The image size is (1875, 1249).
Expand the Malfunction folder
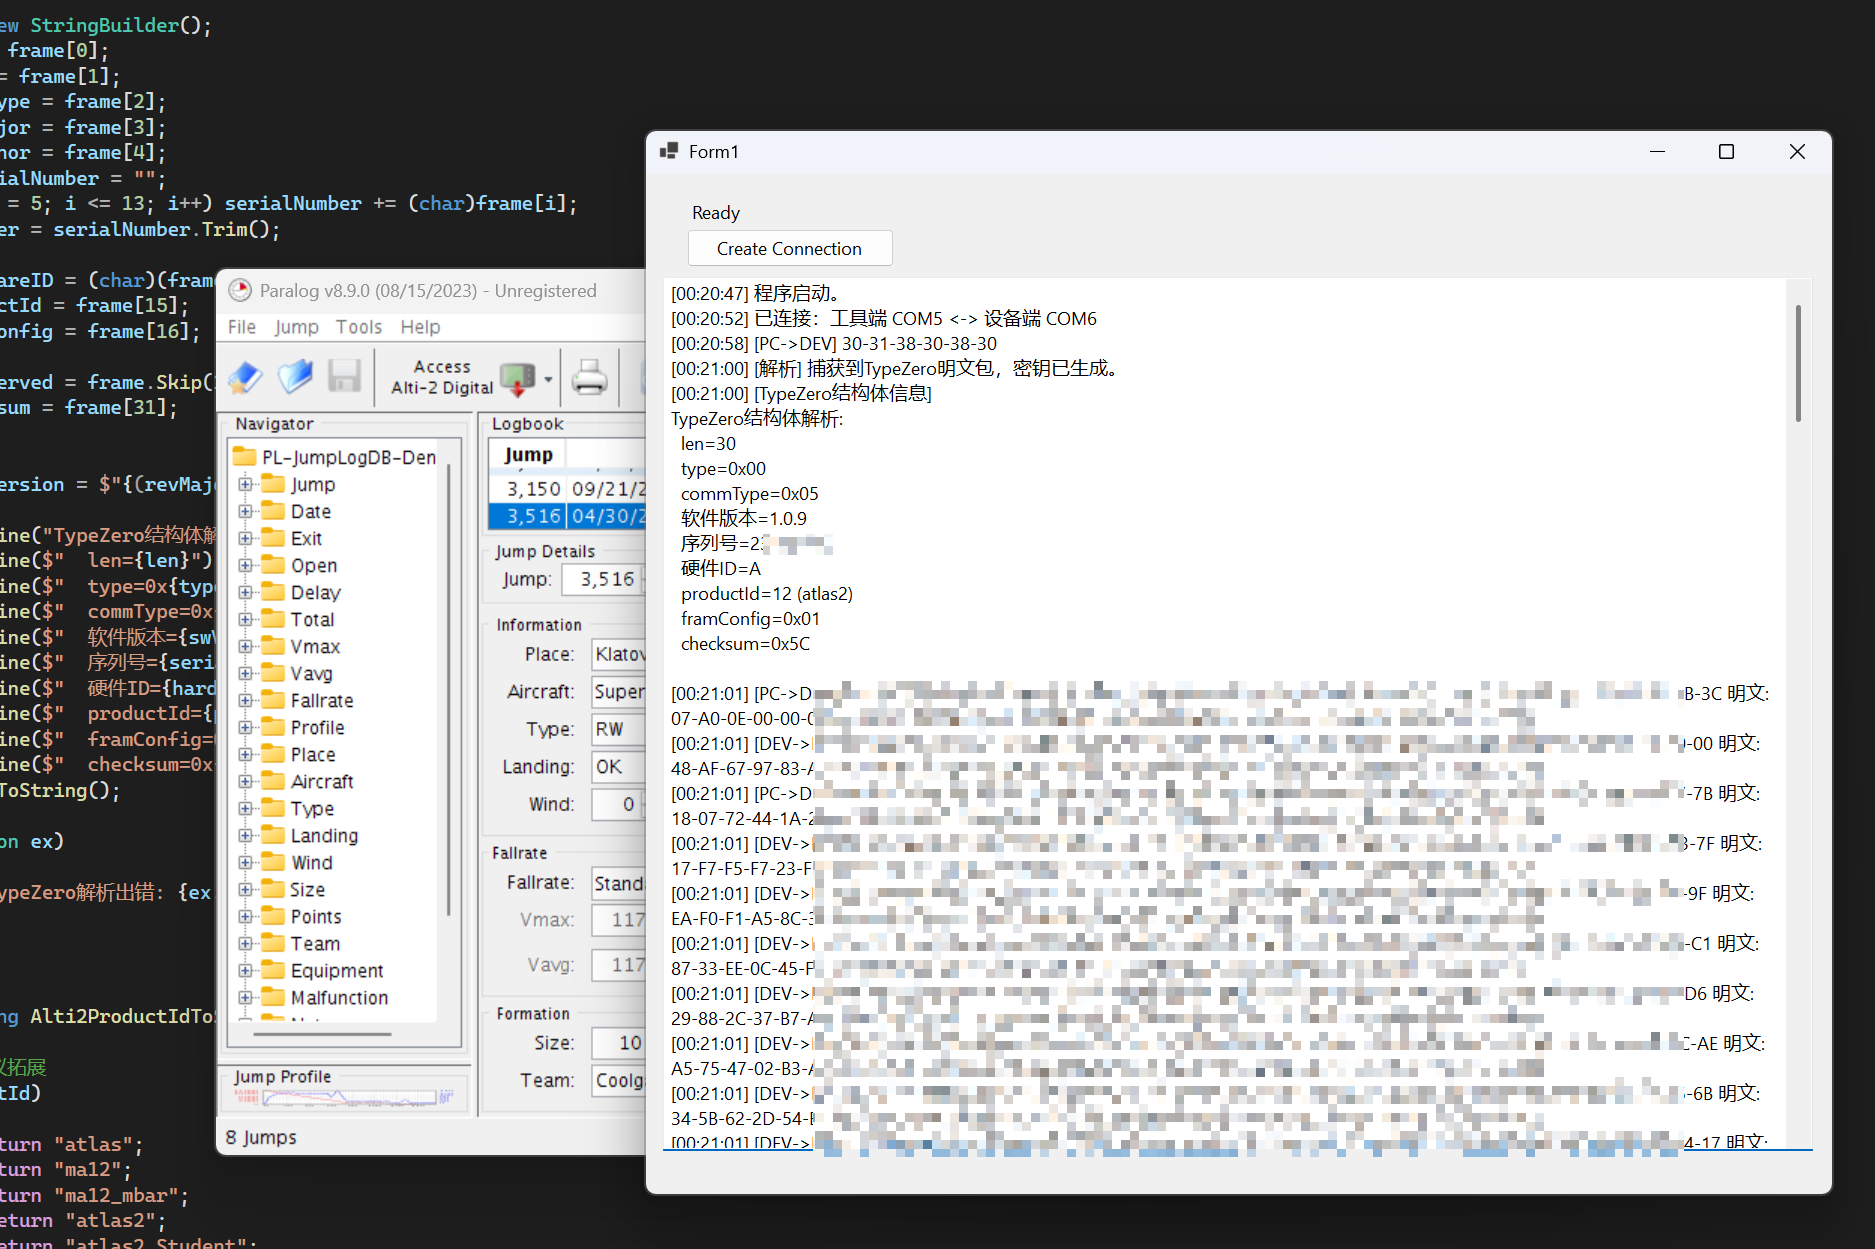click(x=247, y=997)
